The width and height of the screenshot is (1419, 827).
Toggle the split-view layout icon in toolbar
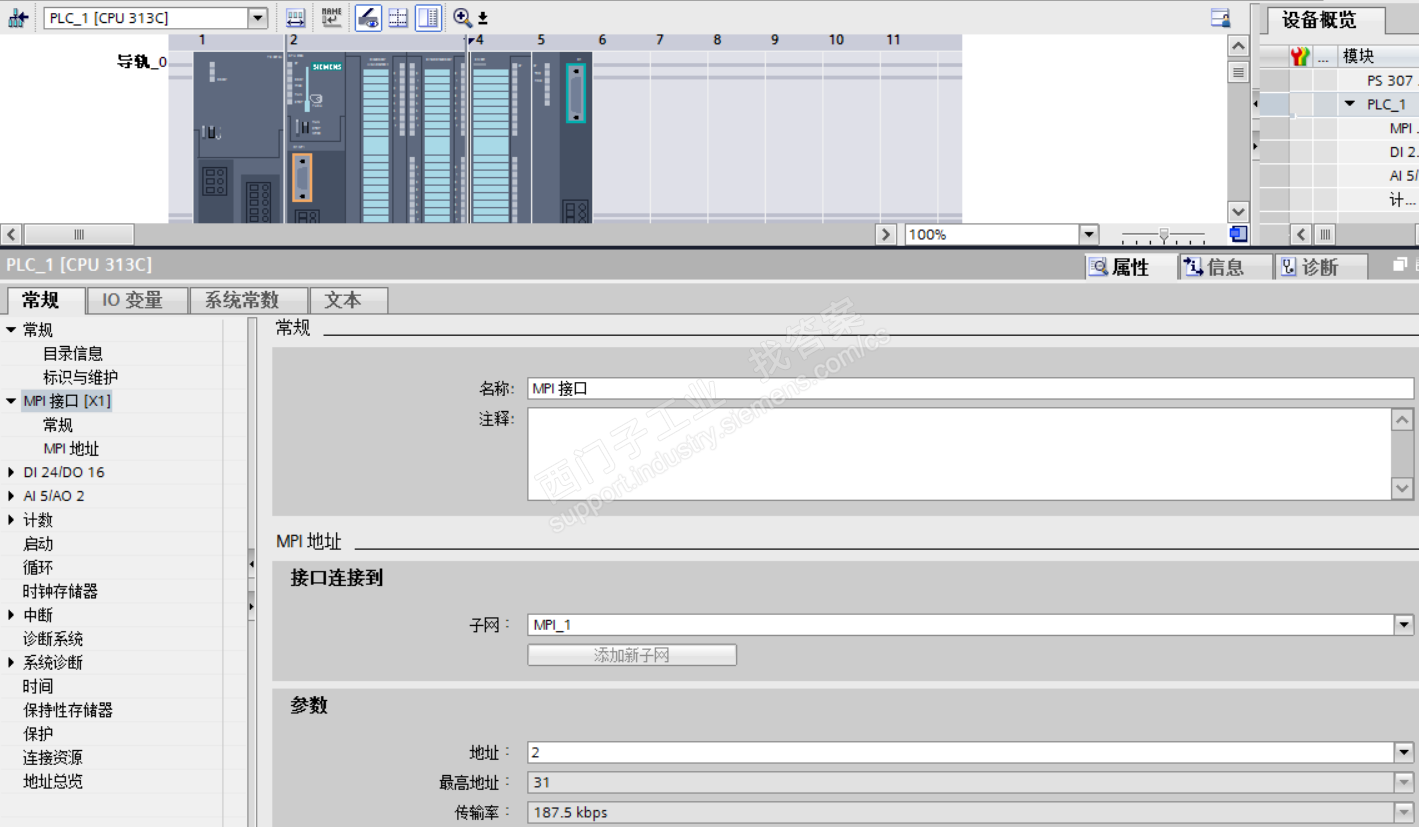click(x=428, y=18)
